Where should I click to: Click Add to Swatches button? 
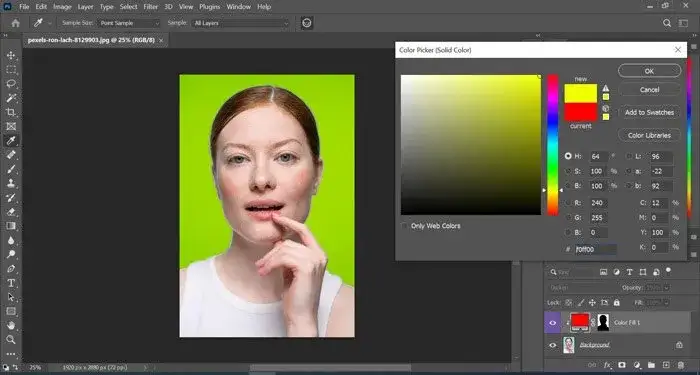(650, 112)
